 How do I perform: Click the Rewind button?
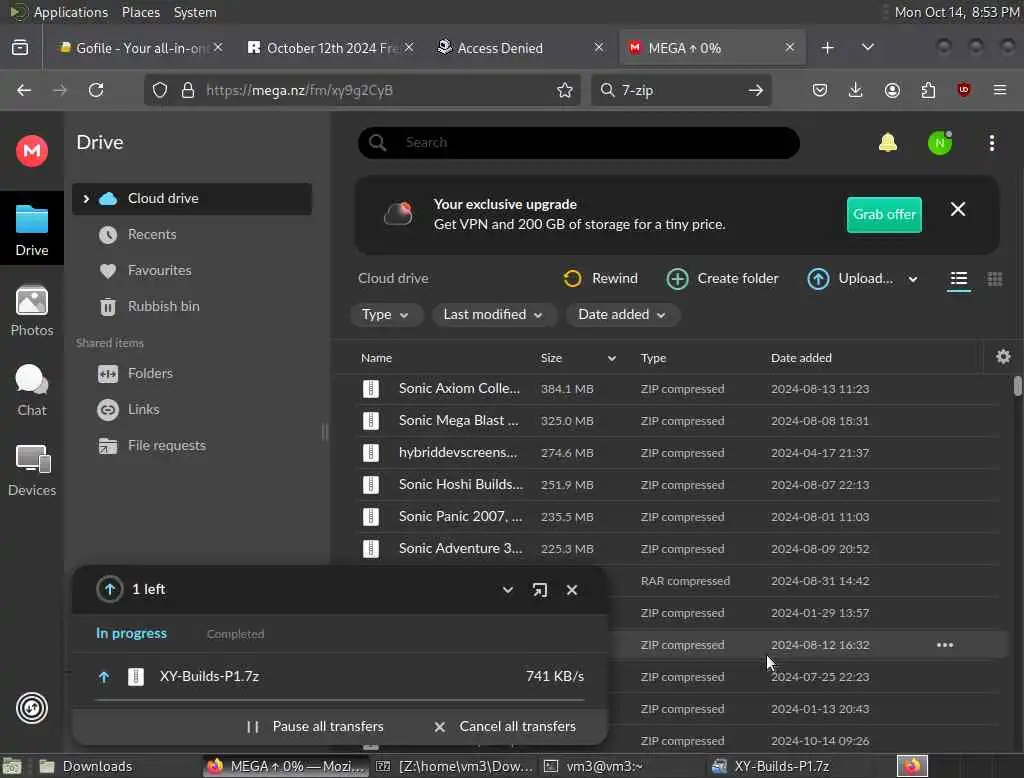(x=600, y=278)
